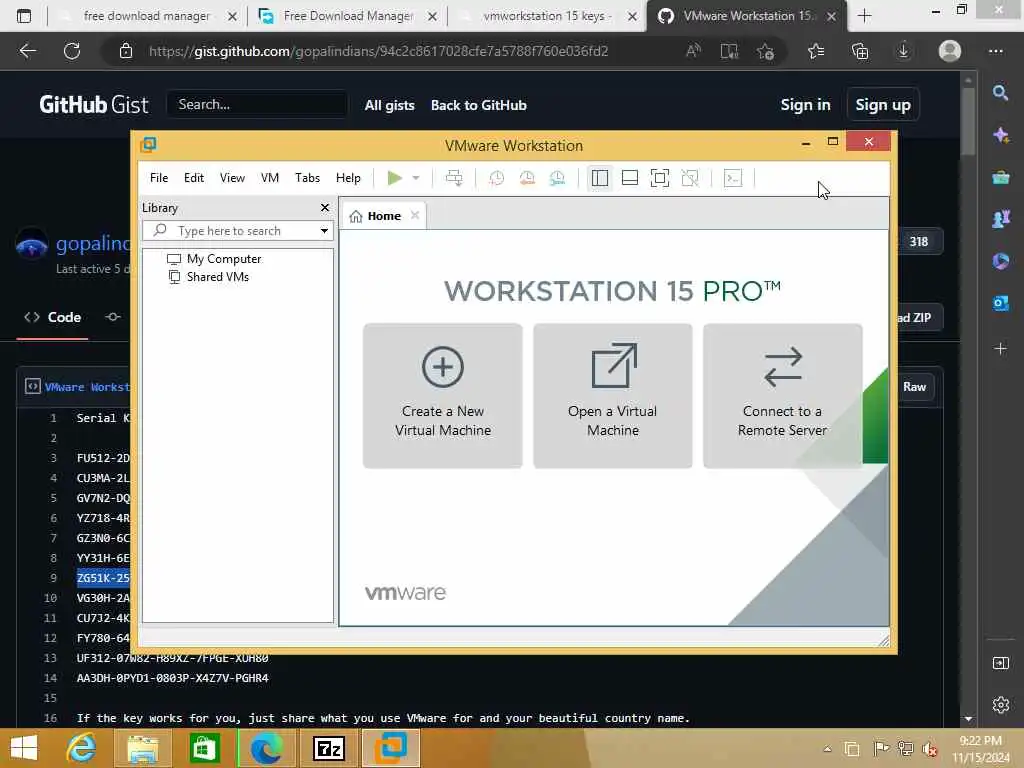Open browser Downloads icon
1024x768 pixels.
[x=904, y=51]
